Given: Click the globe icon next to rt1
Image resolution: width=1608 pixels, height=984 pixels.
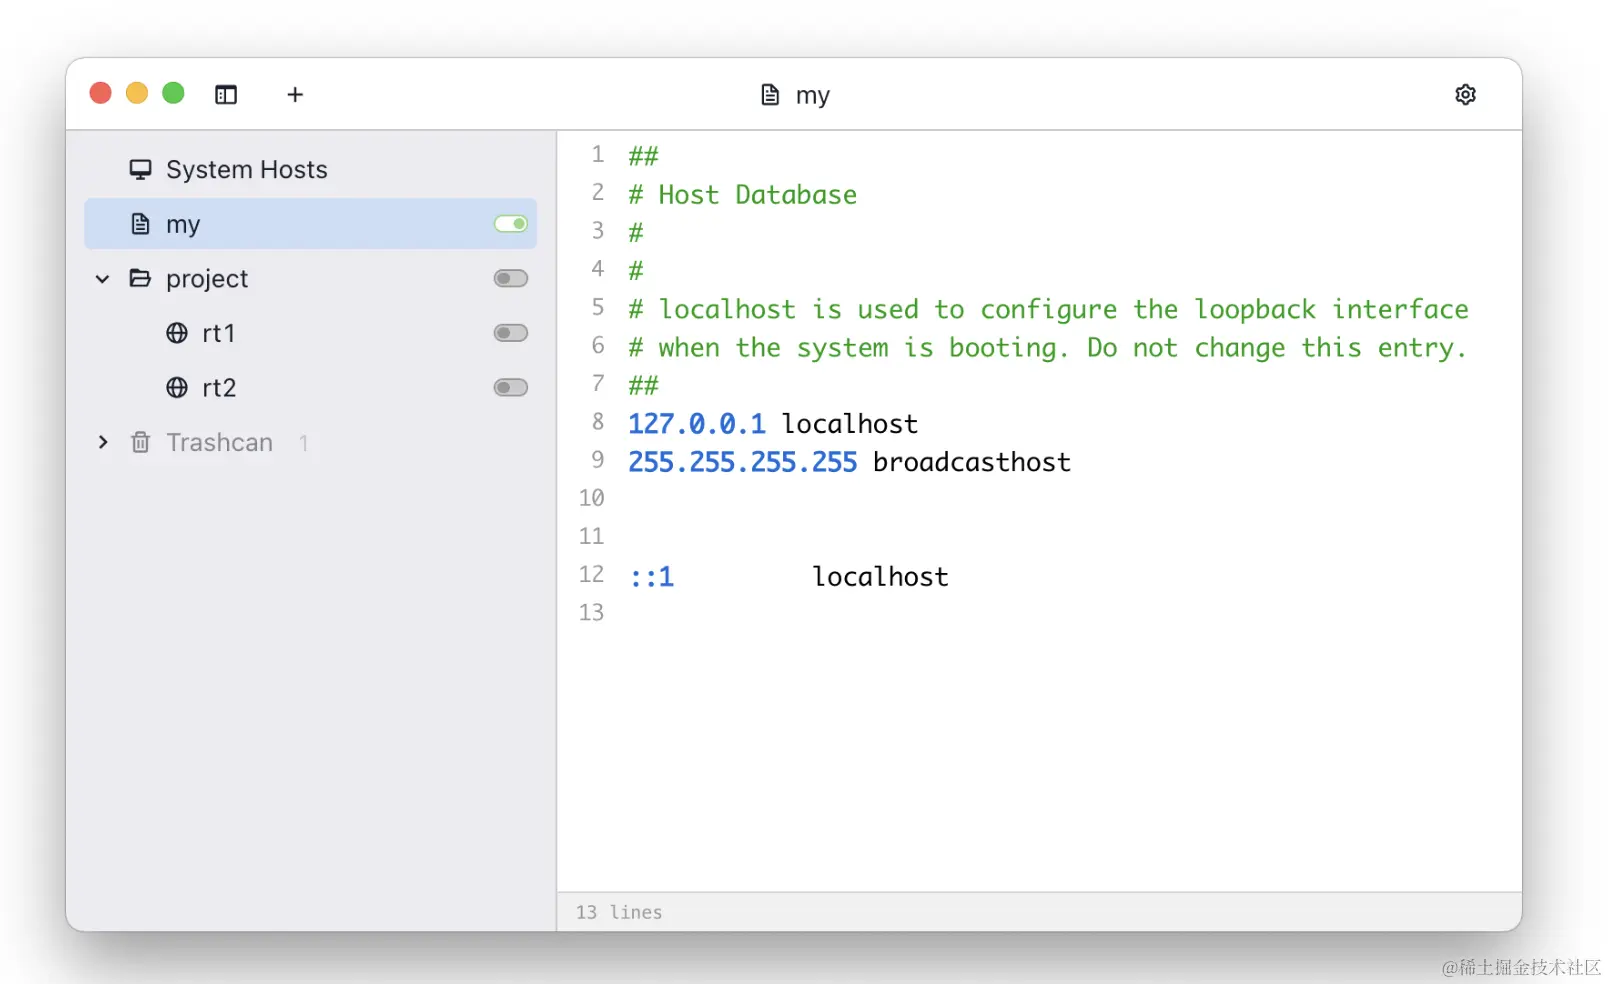Looking at the screenshot, I should pos(177,333).
